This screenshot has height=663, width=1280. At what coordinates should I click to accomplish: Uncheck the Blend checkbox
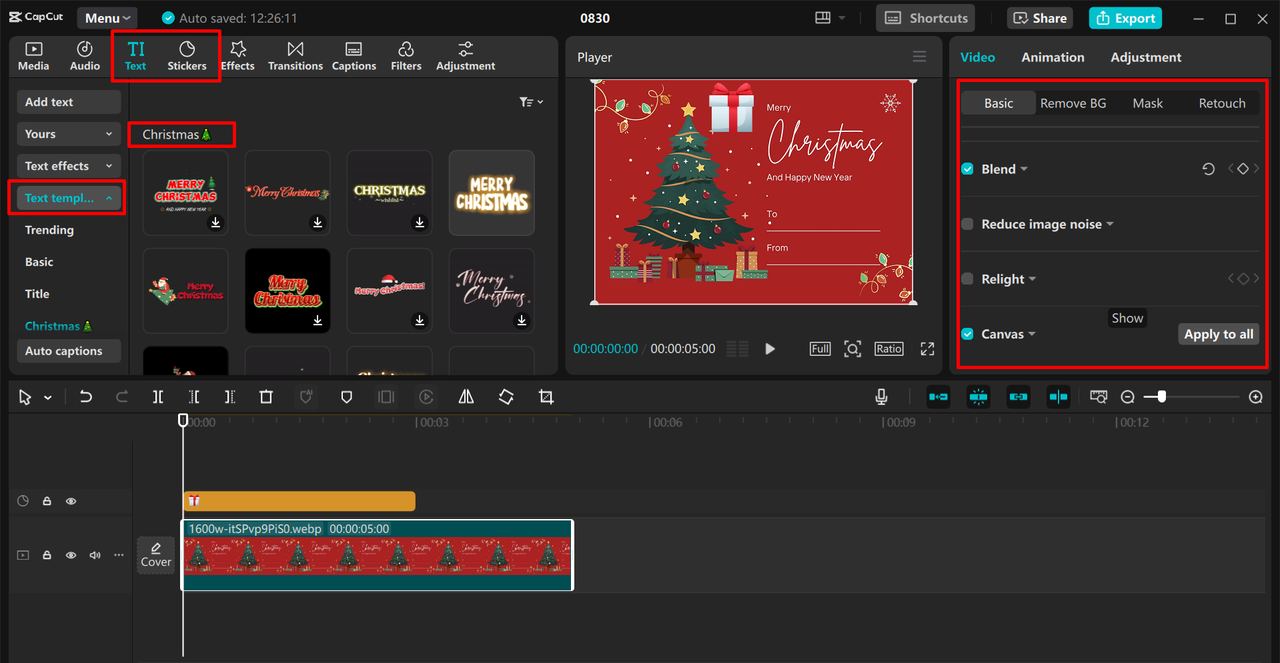(967, 169)
